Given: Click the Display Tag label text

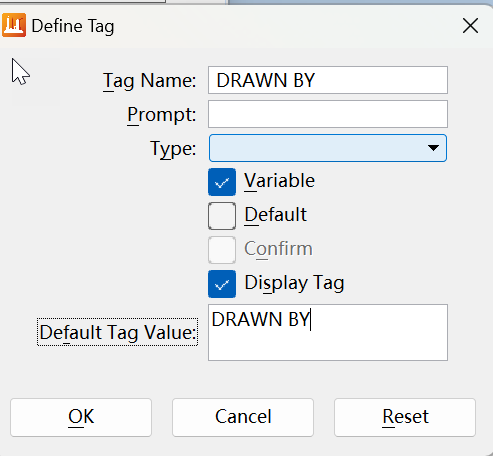Looking at the screenshot, I should click(294, 283).
